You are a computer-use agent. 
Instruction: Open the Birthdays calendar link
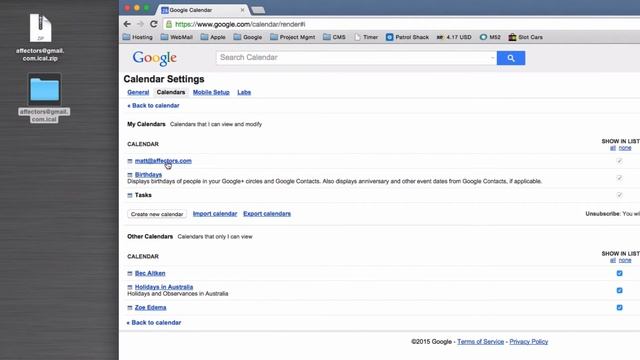(148, 175)
